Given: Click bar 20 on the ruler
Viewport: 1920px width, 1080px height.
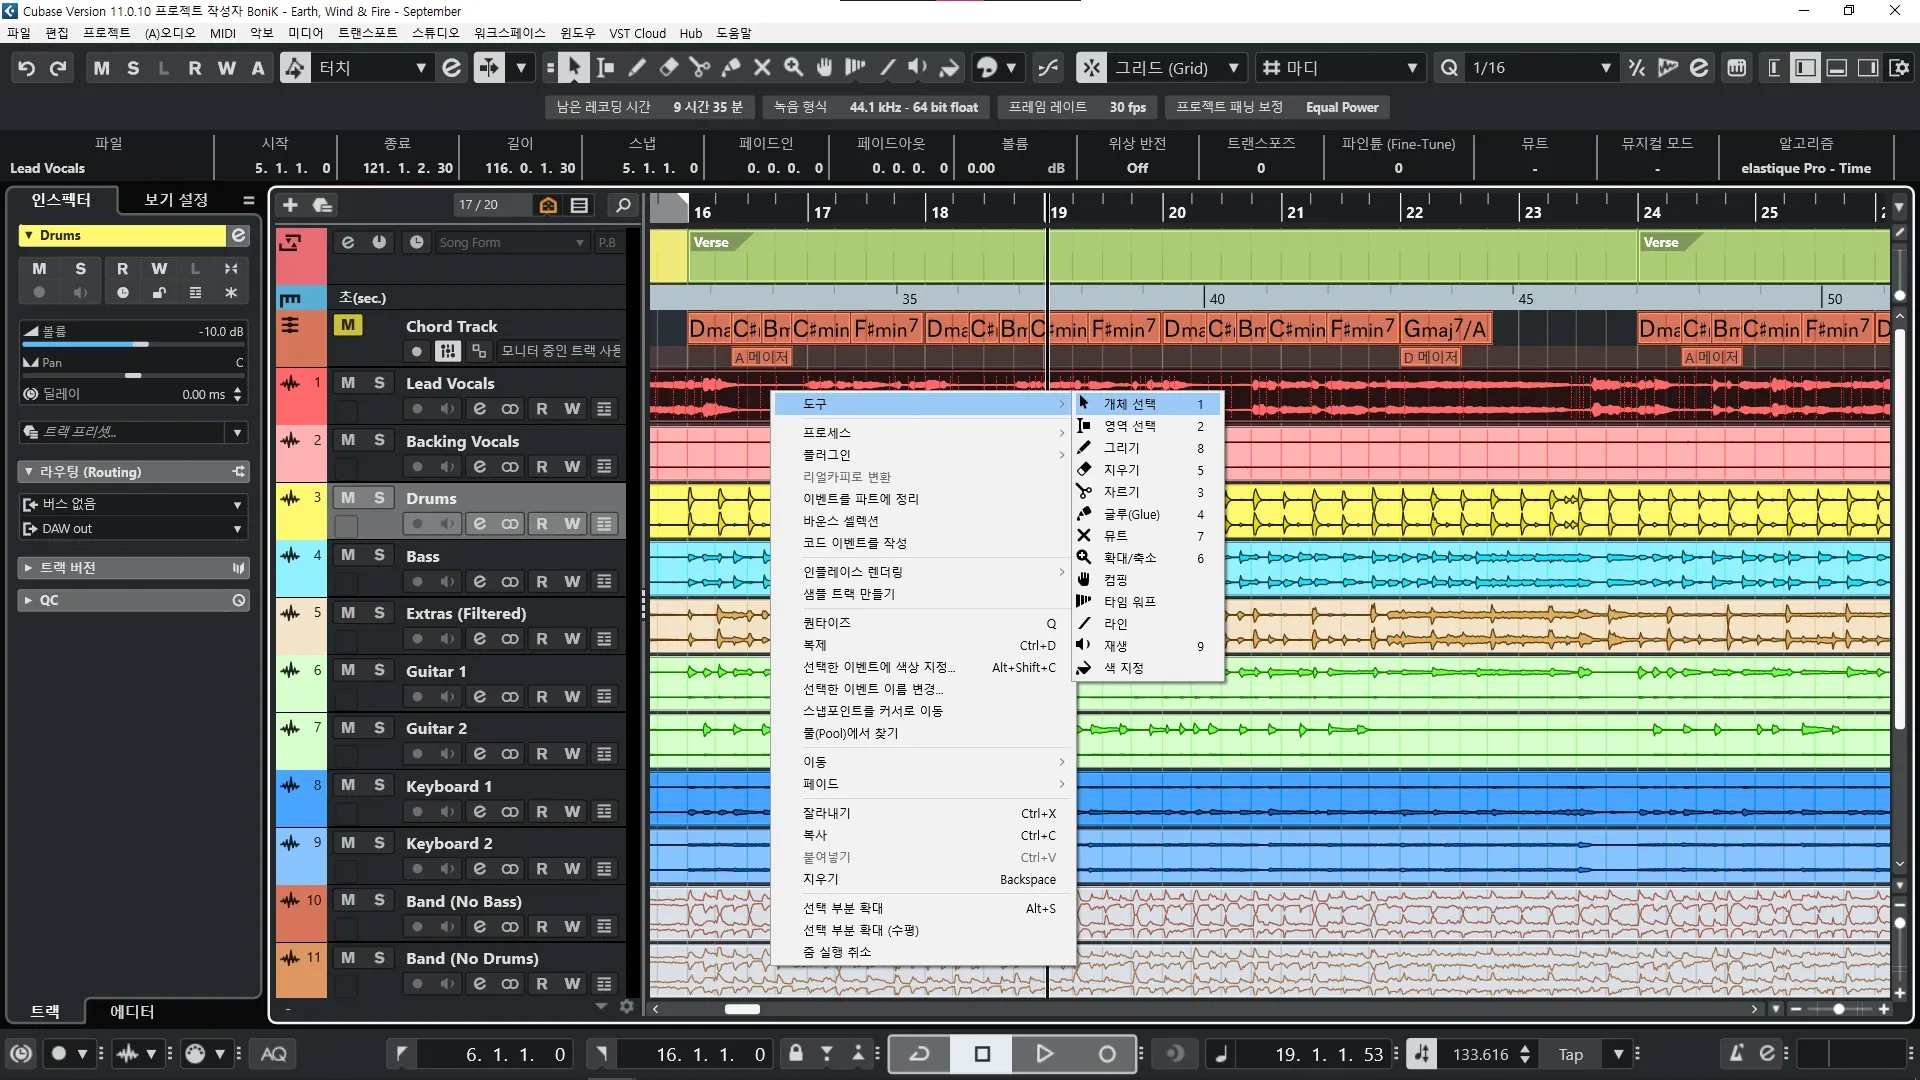Looking at the screenshot, I should [x=1177, y=212].
